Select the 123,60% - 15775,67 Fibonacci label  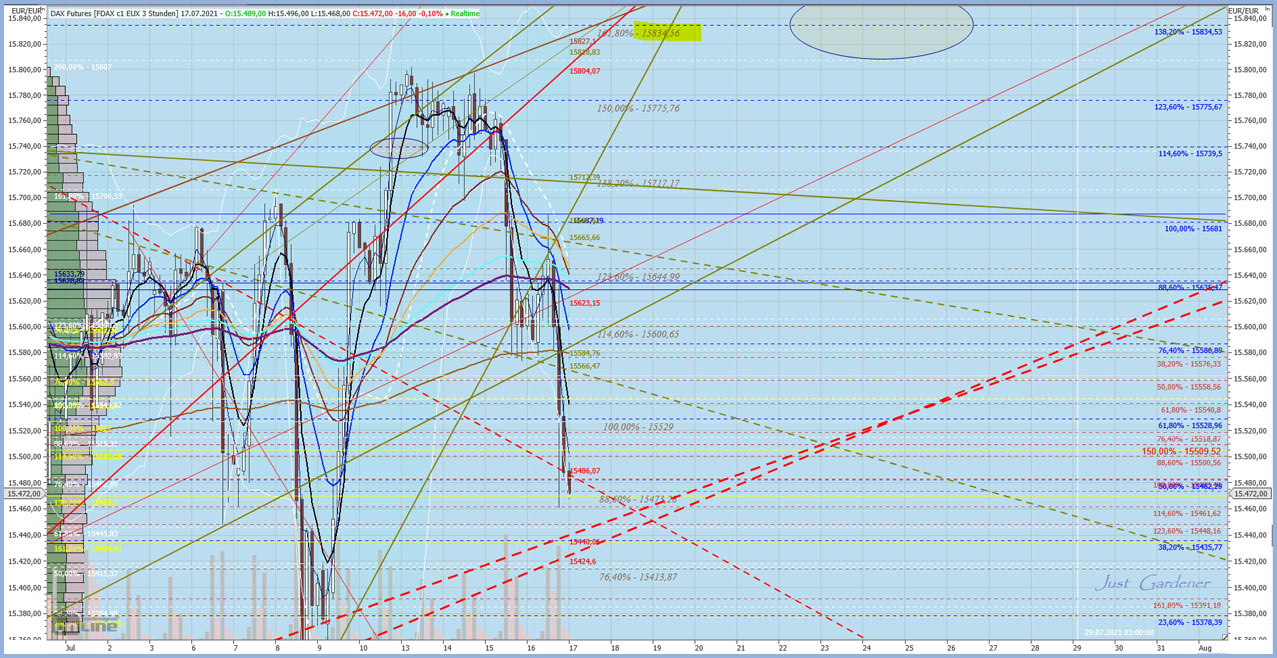coord(1189,107)
